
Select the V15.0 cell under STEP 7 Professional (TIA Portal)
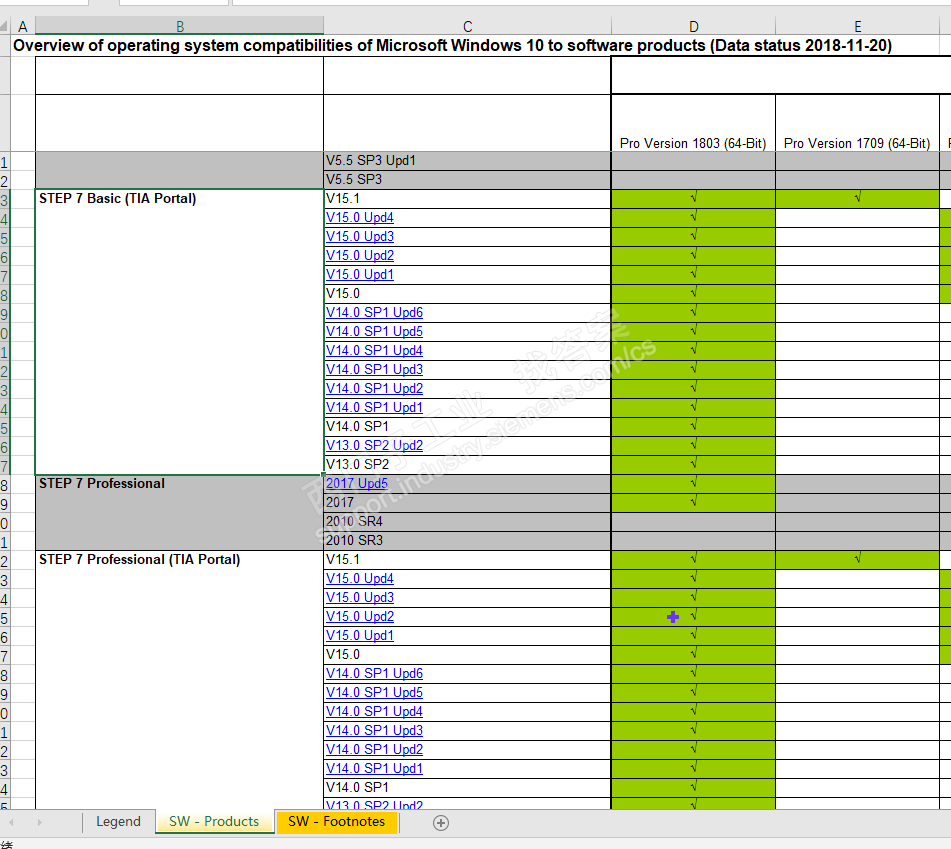click(x=467, y=654)
